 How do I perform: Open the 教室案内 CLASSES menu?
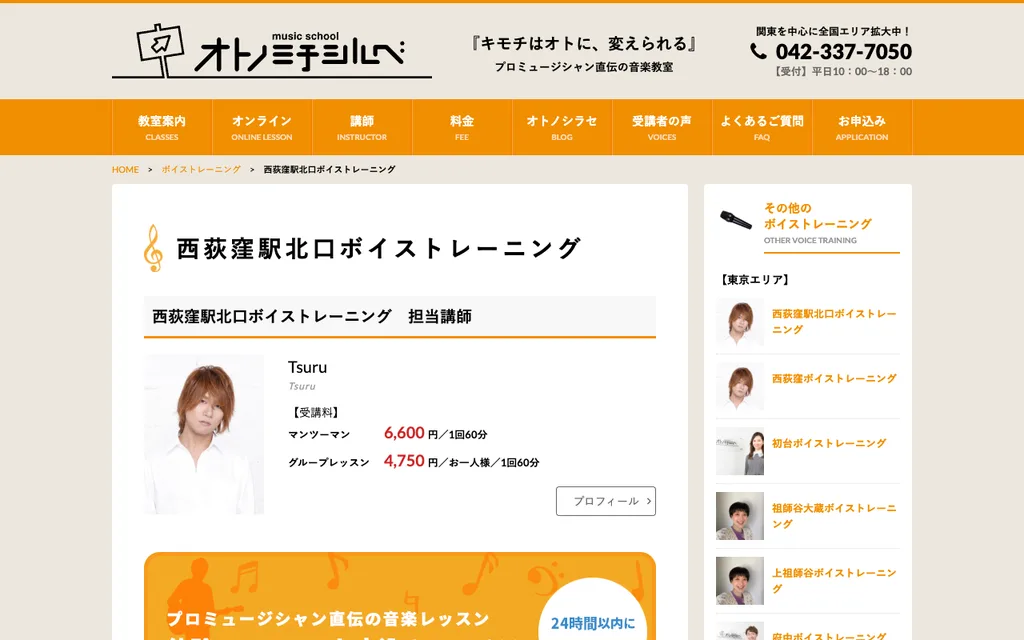(162, 127)
